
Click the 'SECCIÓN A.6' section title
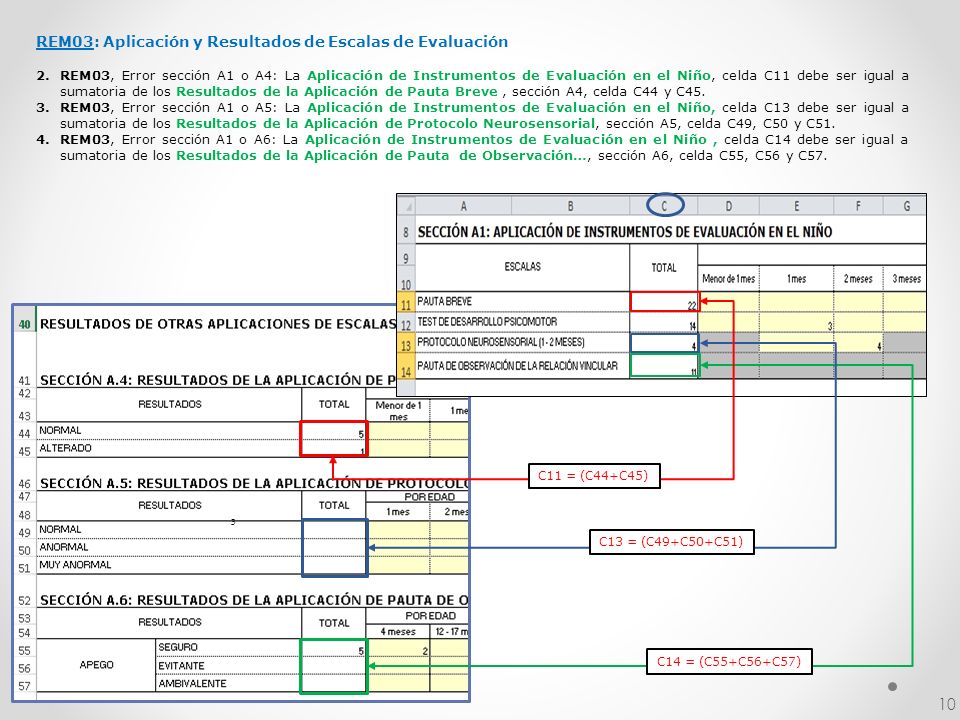pyautogui.click(x=253, y=600)
